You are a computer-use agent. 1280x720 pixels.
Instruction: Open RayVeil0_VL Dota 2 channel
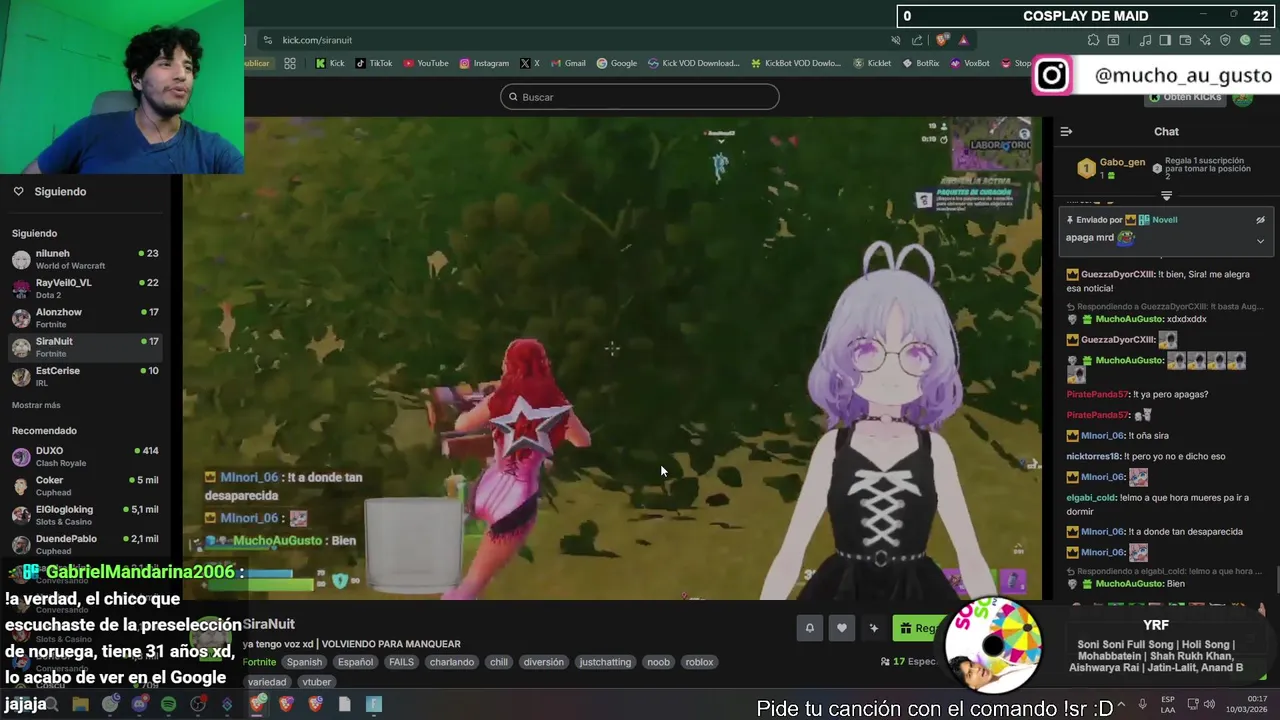point(85,288)
